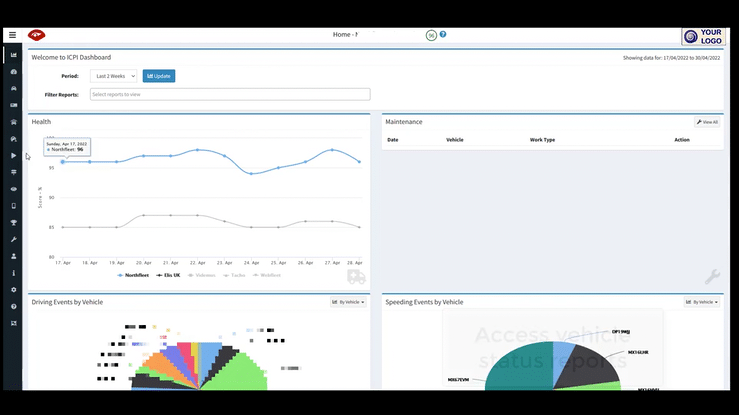This screenshot has width=739, height=415.
Task: Click the blue help question mark icon
Action: point(443,34)
